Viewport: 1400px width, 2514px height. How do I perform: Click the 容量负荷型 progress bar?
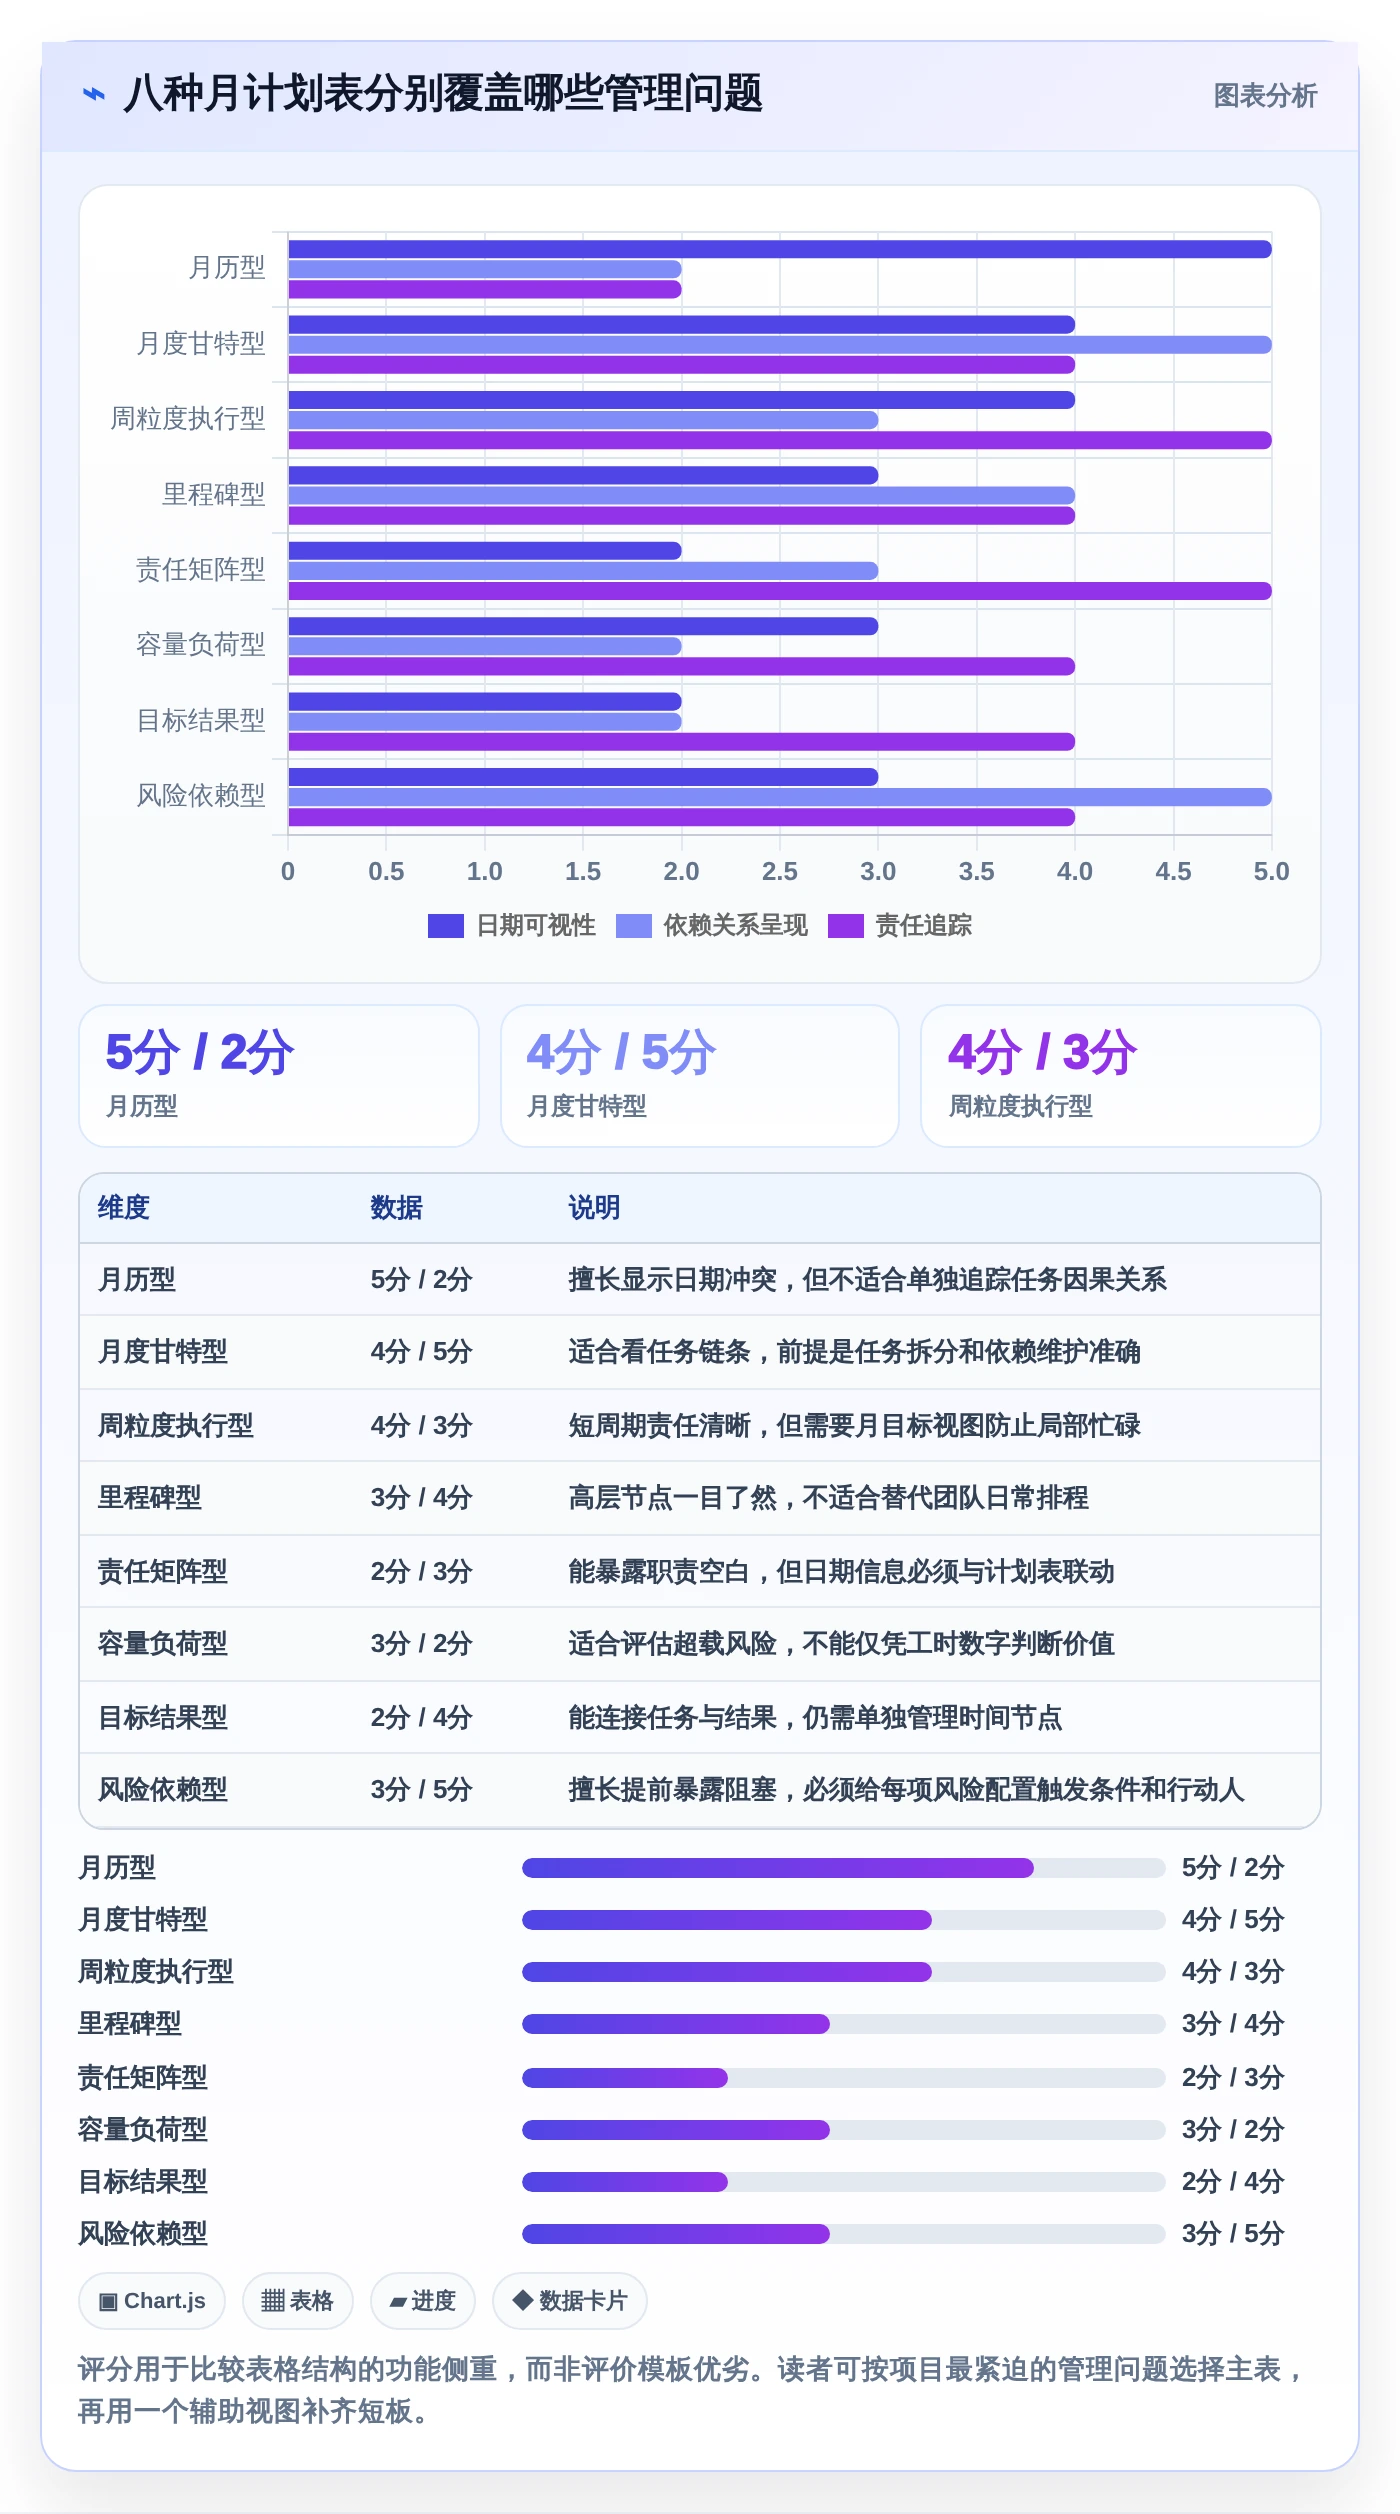point(843,2129)
